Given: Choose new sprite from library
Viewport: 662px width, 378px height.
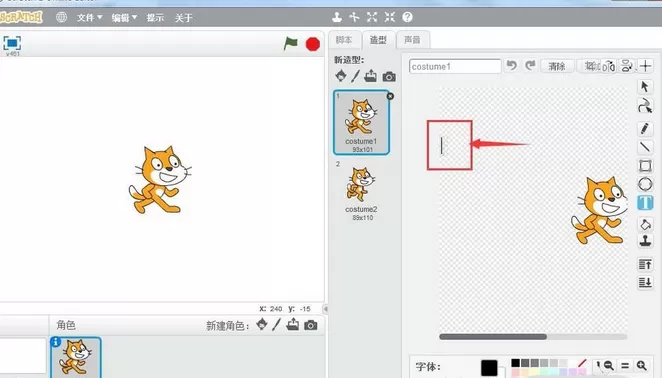Looking at the screenshot, I should 262,324.
